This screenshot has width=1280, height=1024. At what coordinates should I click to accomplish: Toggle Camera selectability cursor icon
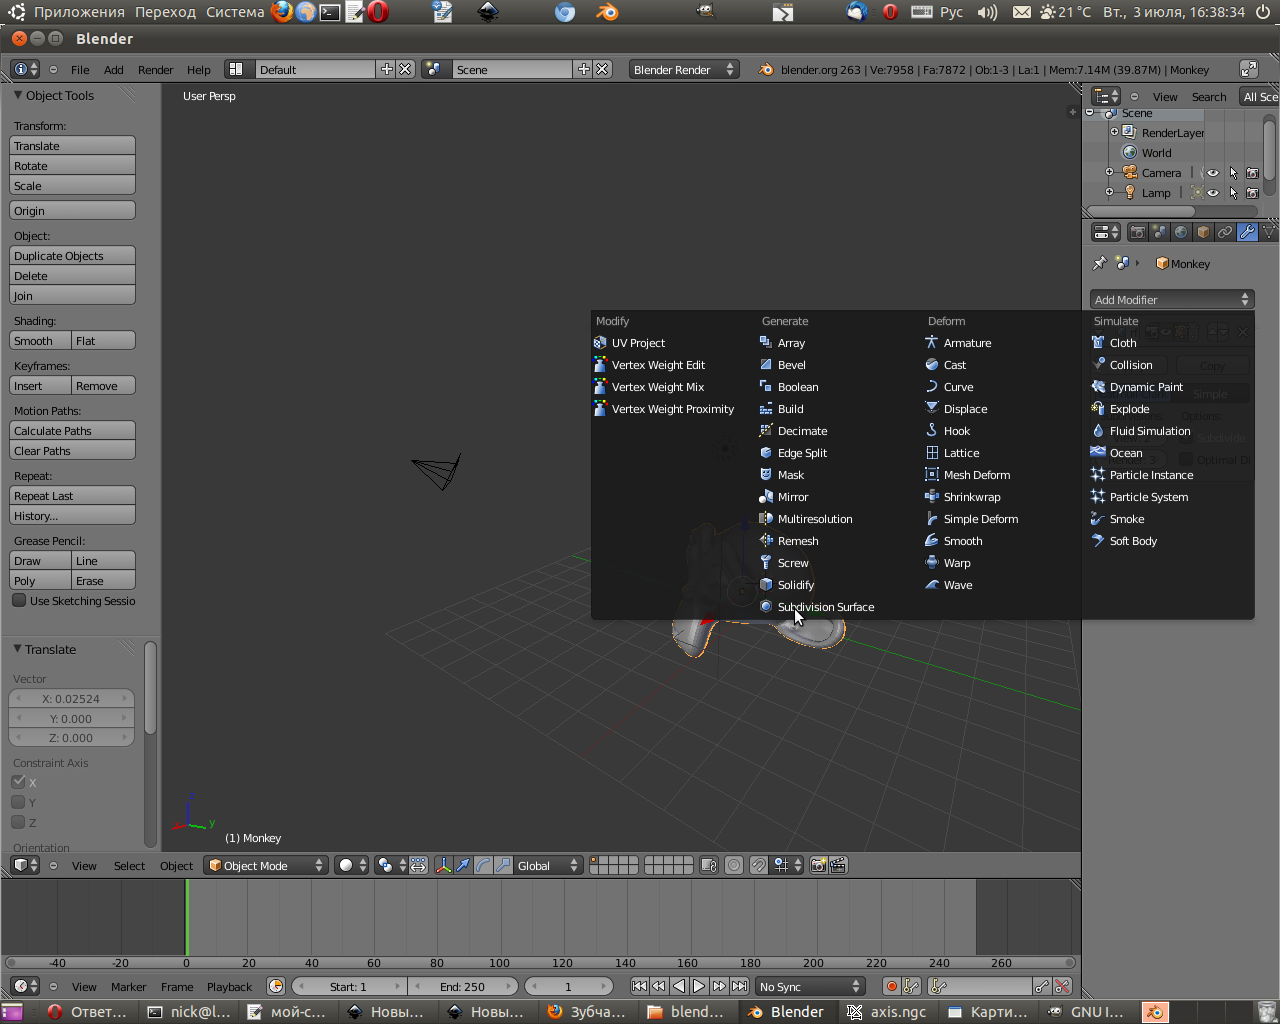(1233, 172)
